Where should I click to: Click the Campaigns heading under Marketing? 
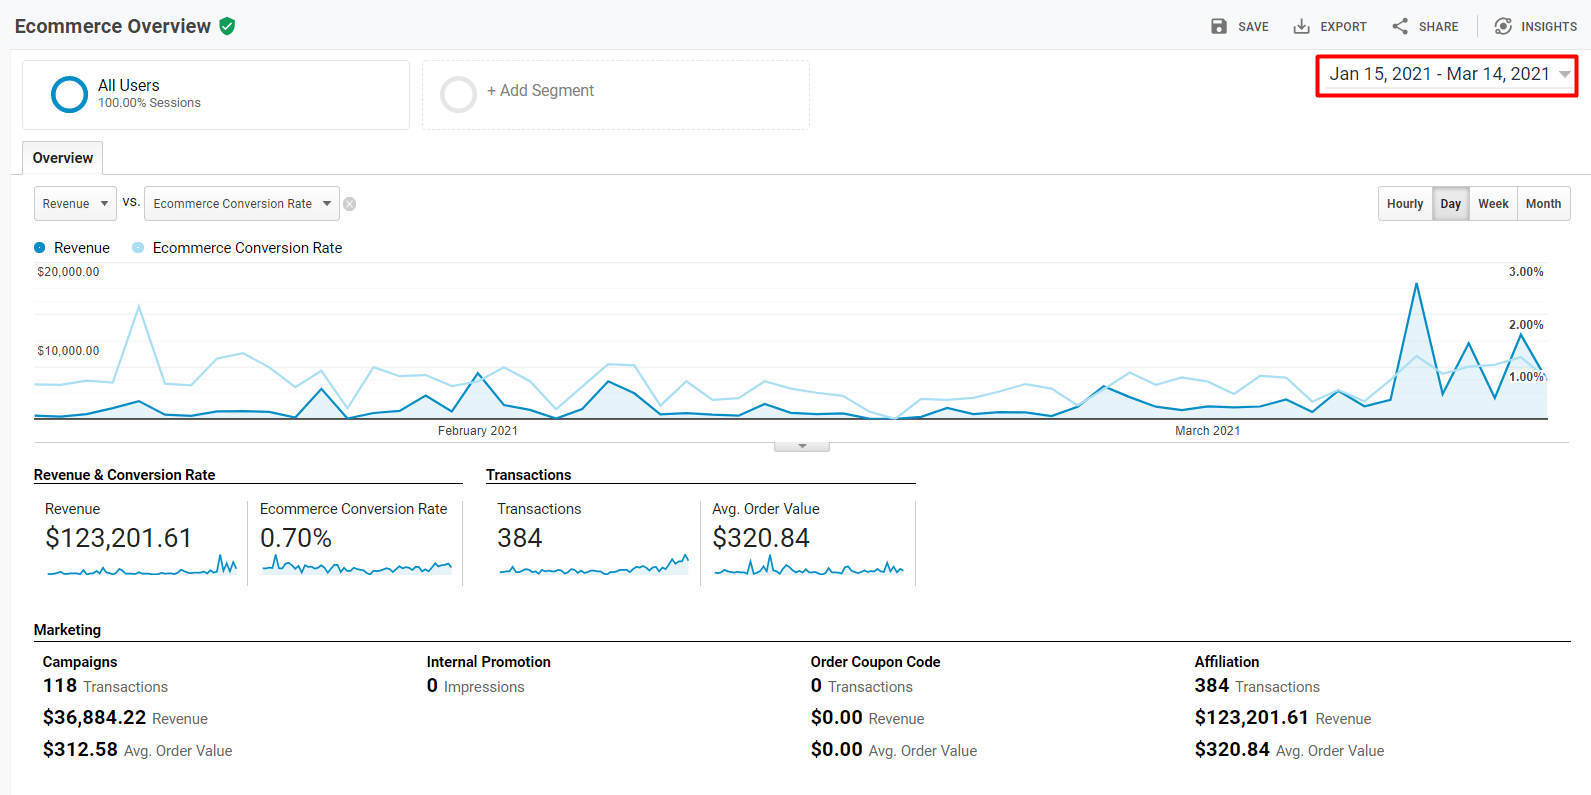[80, 662]
